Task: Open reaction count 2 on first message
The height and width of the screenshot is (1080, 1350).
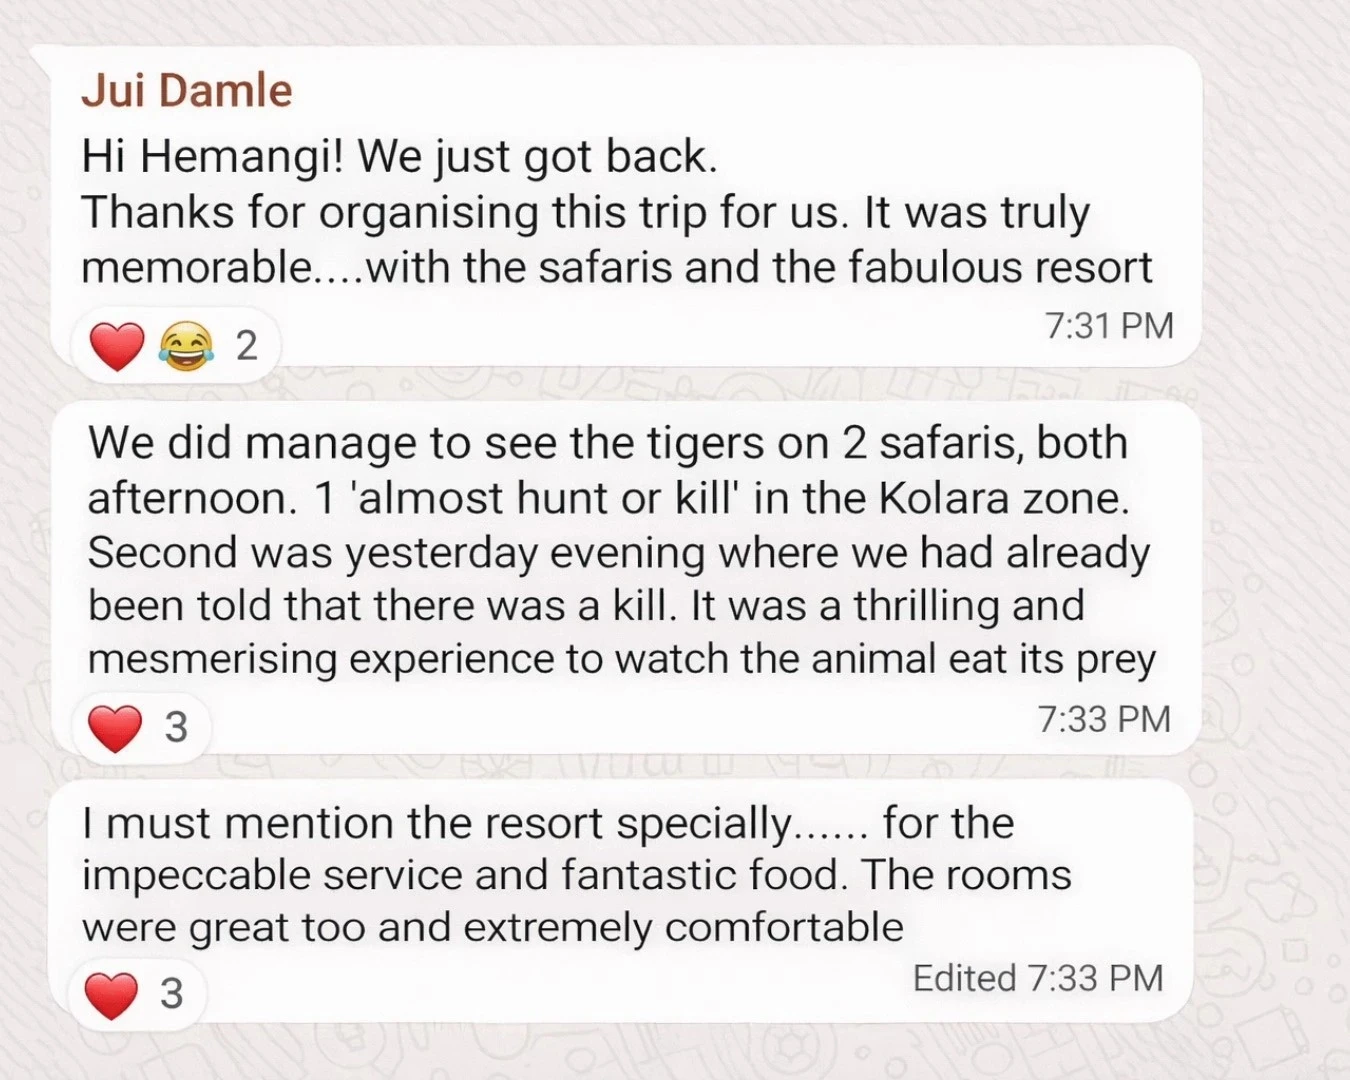Action: pos(246,346)
